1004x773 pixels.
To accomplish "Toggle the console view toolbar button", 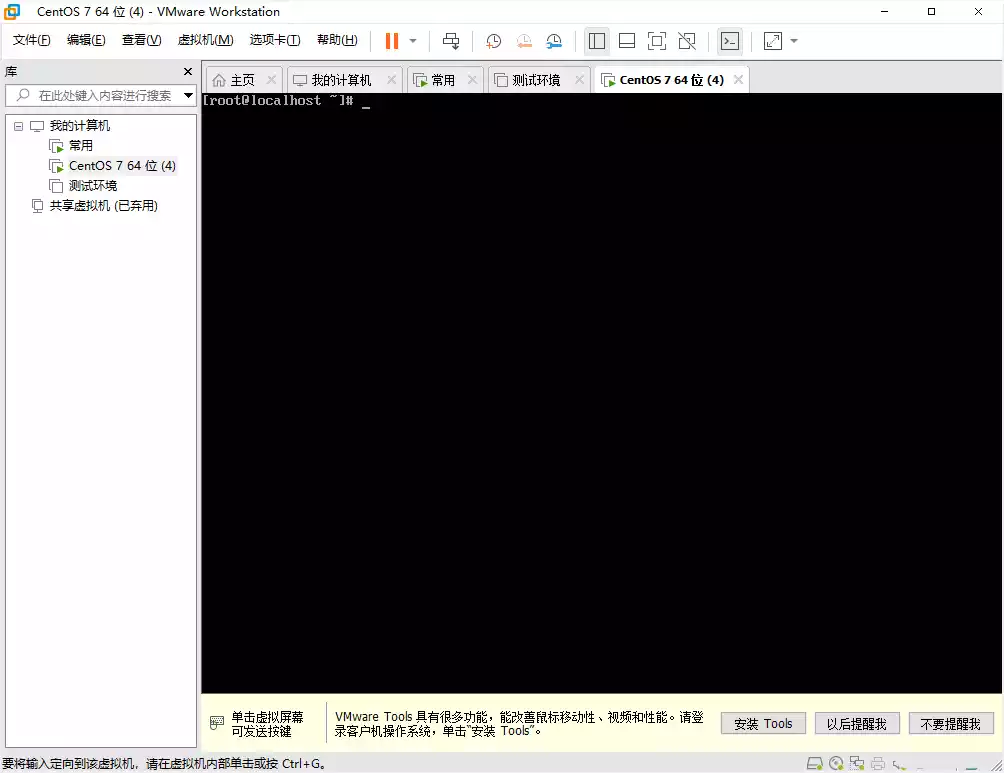I will [730, 41].
